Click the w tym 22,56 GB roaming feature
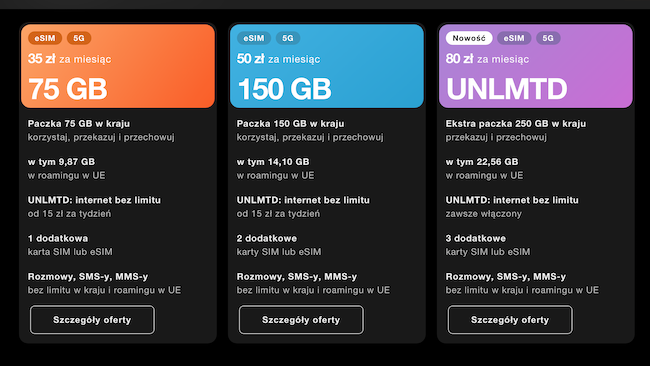 tap(484, 168)
